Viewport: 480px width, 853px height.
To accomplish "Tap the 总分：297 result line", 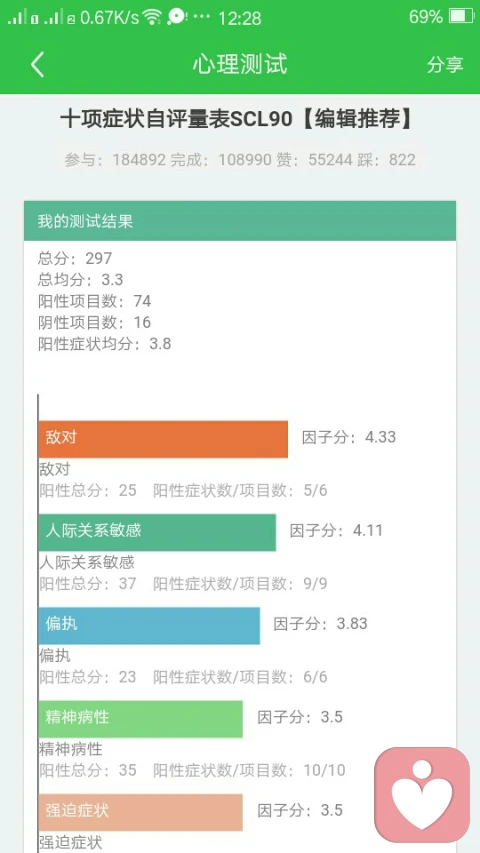I will [75, 258].
